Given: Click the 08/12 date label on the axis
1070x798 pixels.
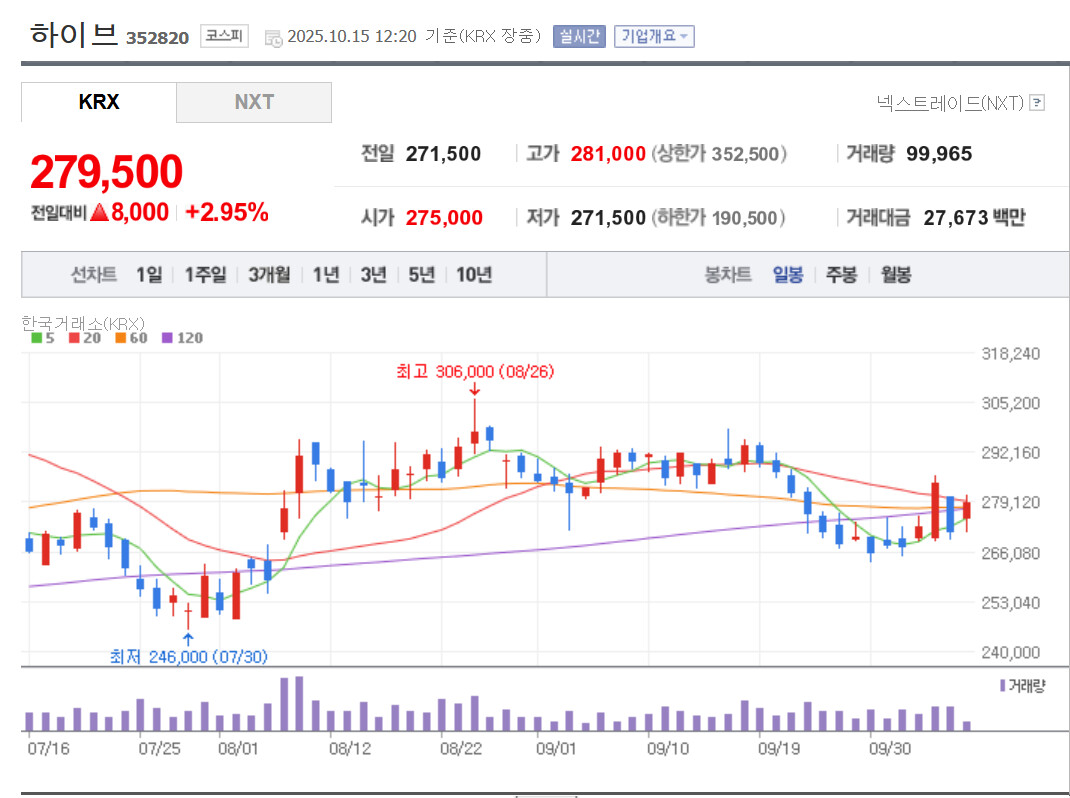Looking at the screenshot, I should tap(350, 749).
